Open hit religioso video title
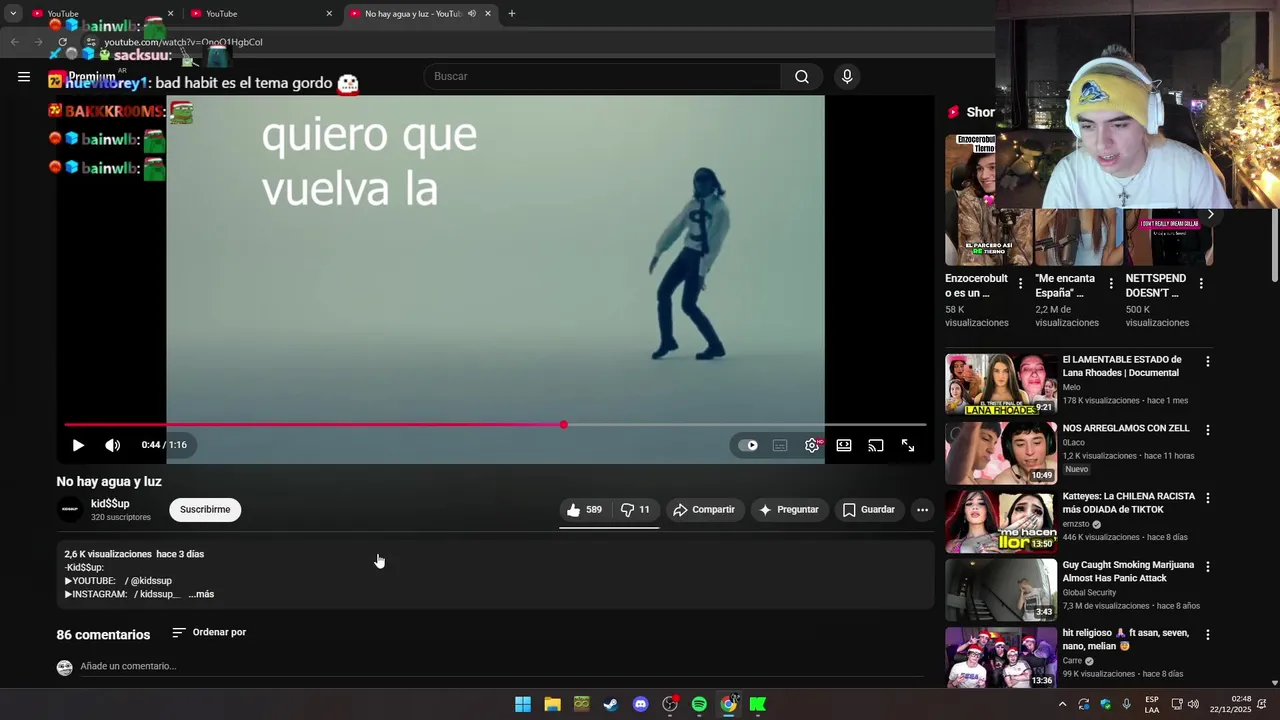The image size is (1280, 720). pyautogui.click(x=1126, y=640)
